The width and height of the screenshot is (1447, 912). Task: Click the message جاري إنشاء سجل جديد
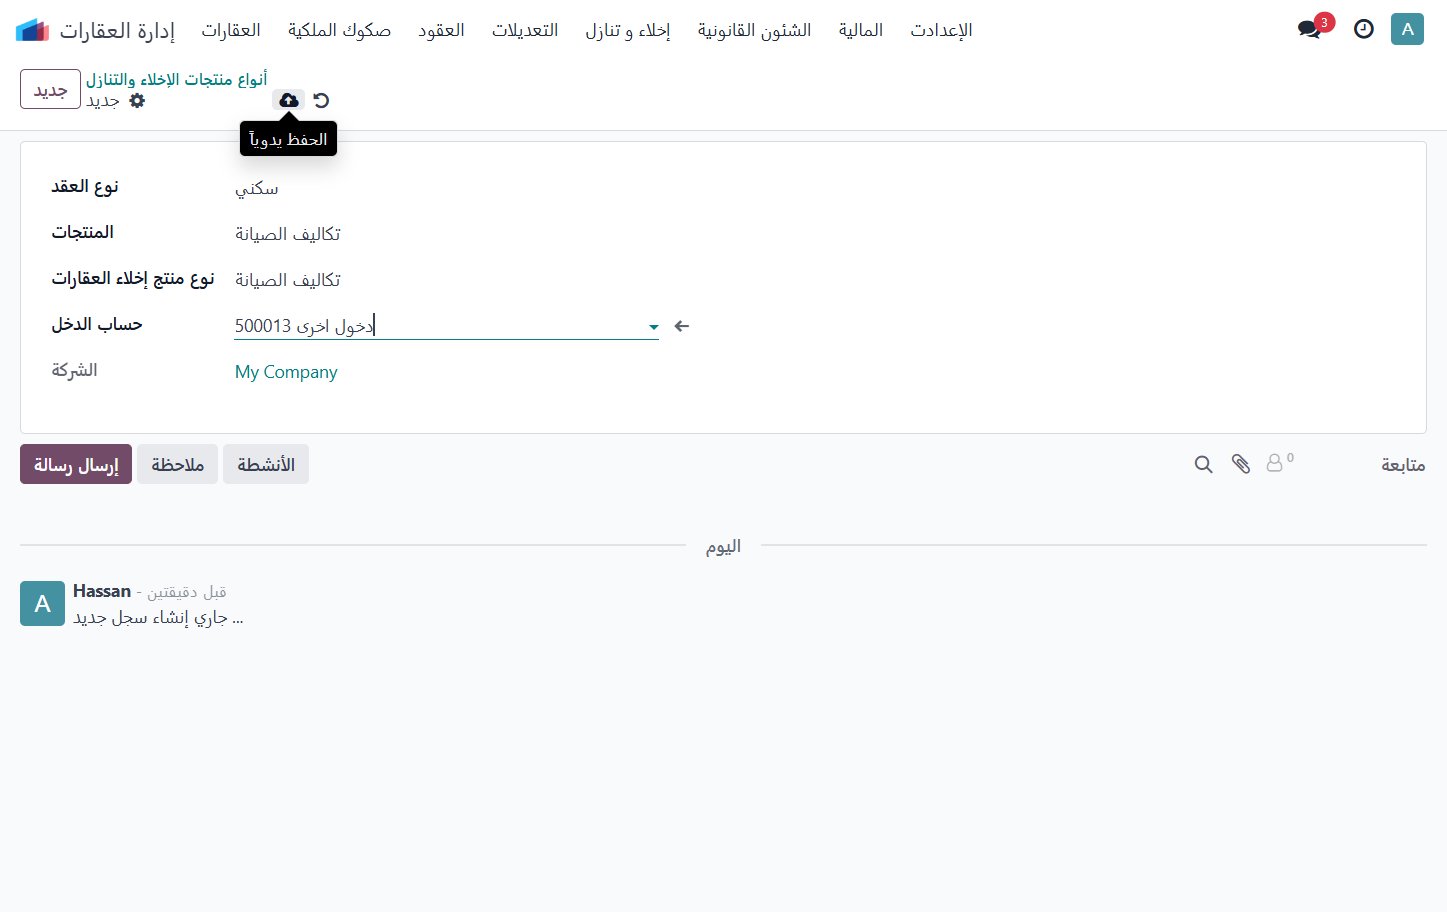[x=158, y=617]
